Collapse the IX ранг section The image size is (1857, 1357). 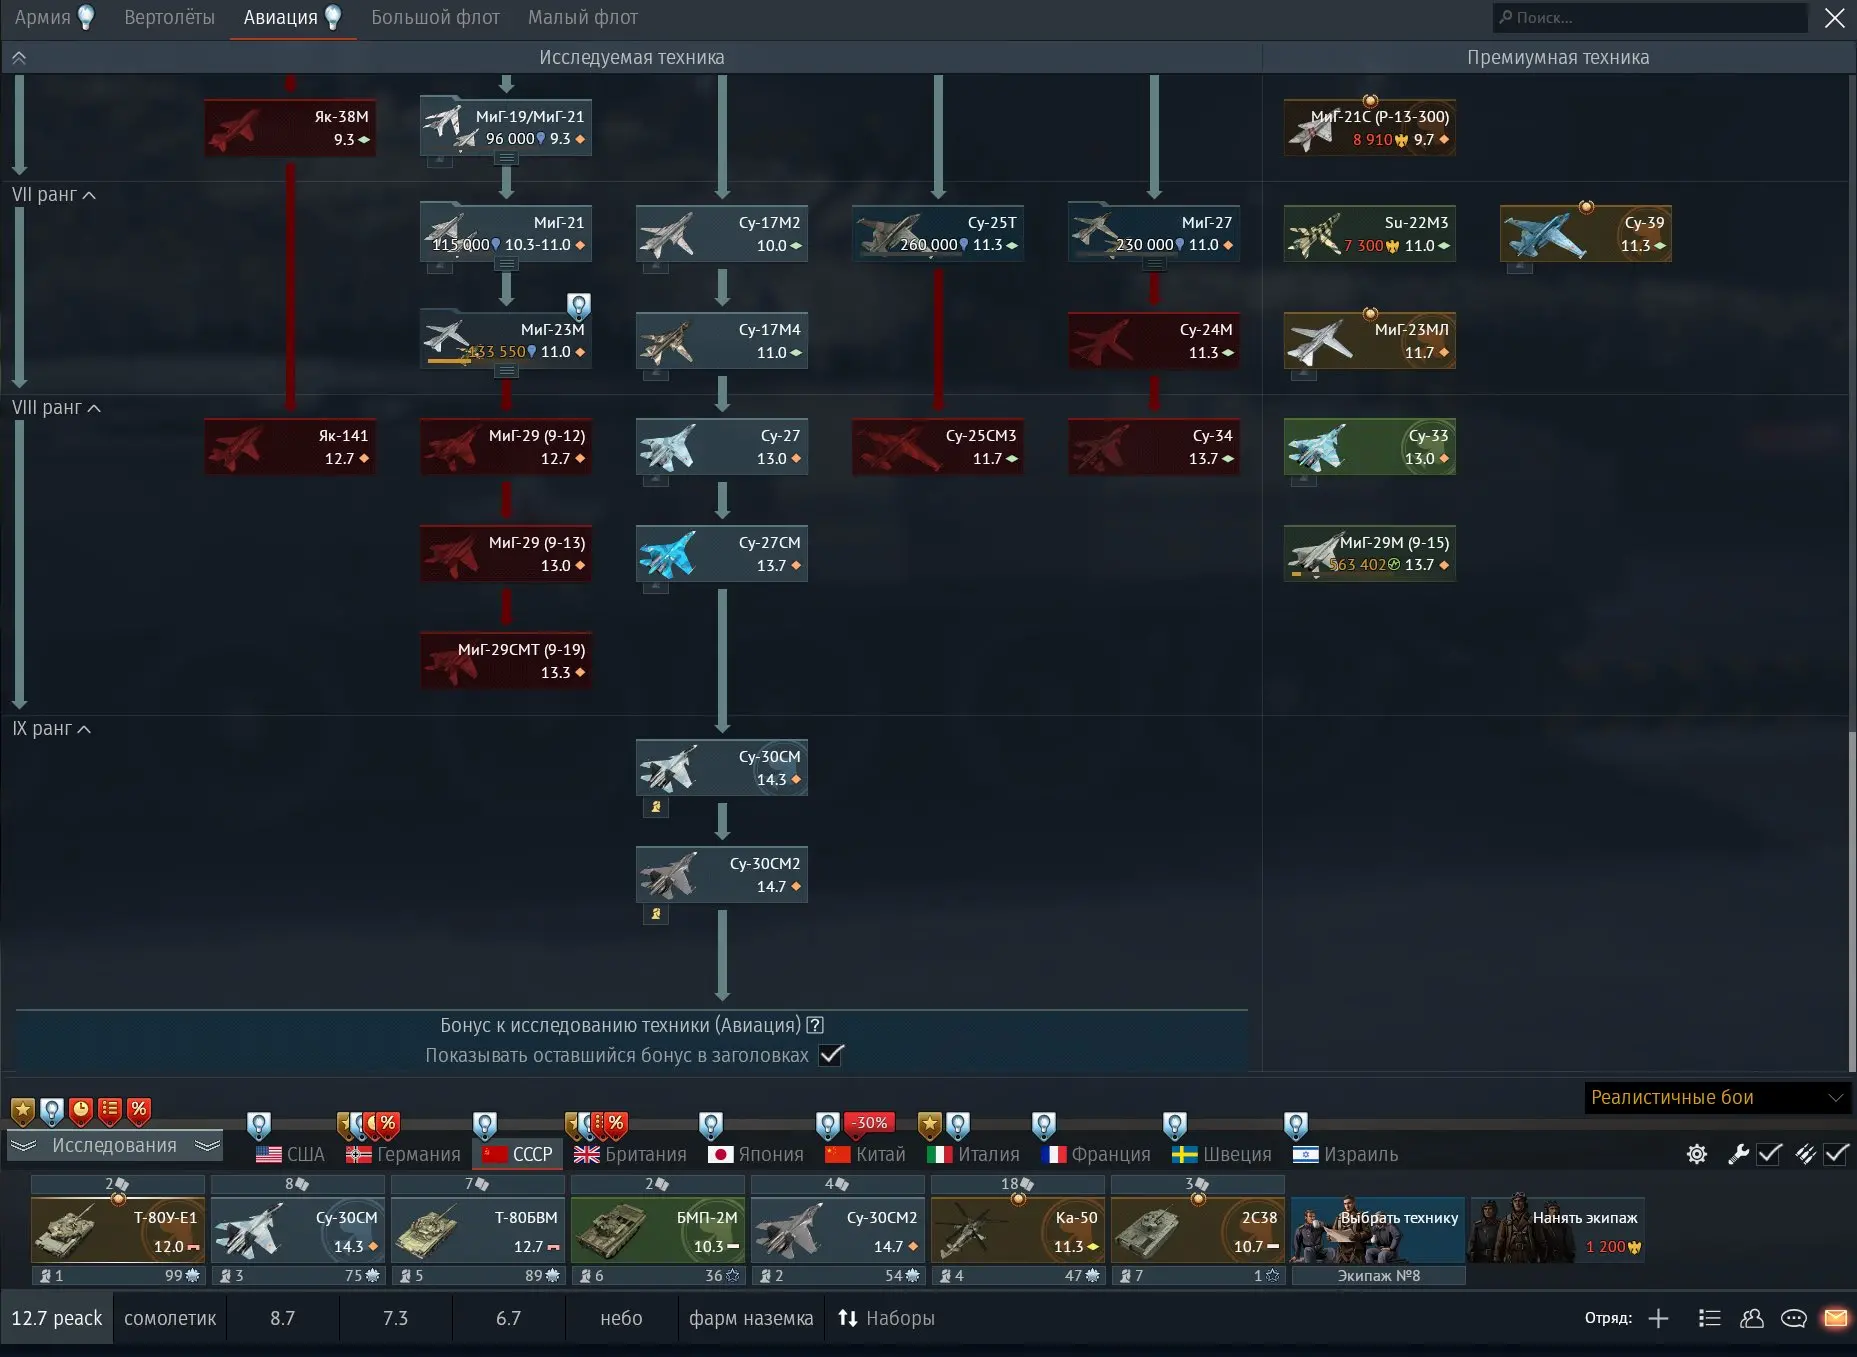(52, 729)
